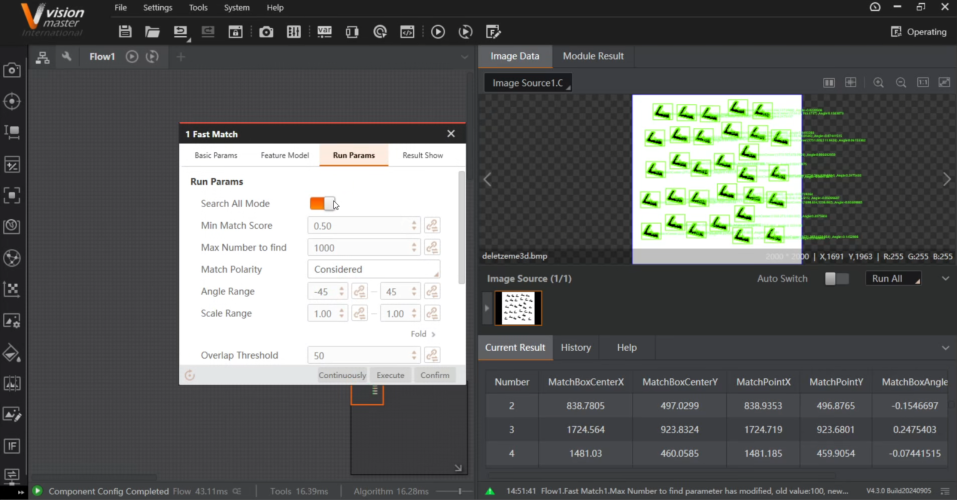Zoom in on the image view

(878, 82)
